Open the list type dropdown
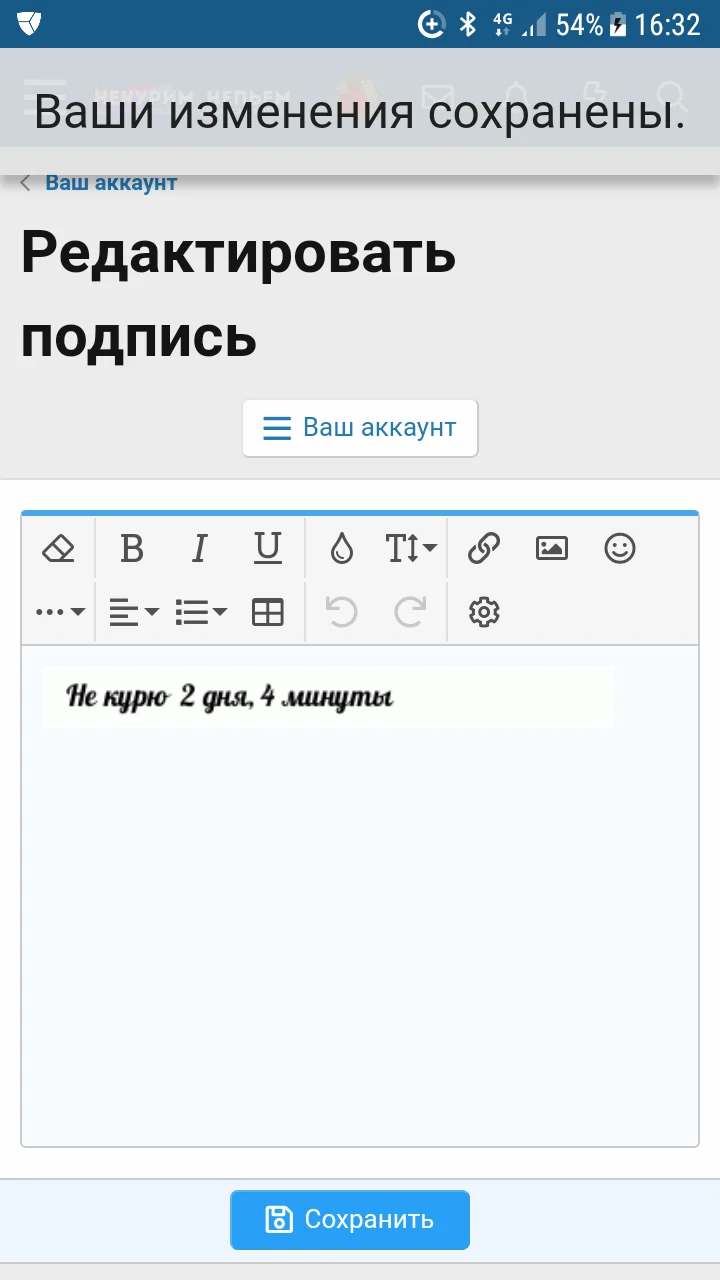 [x=201, y=612]
